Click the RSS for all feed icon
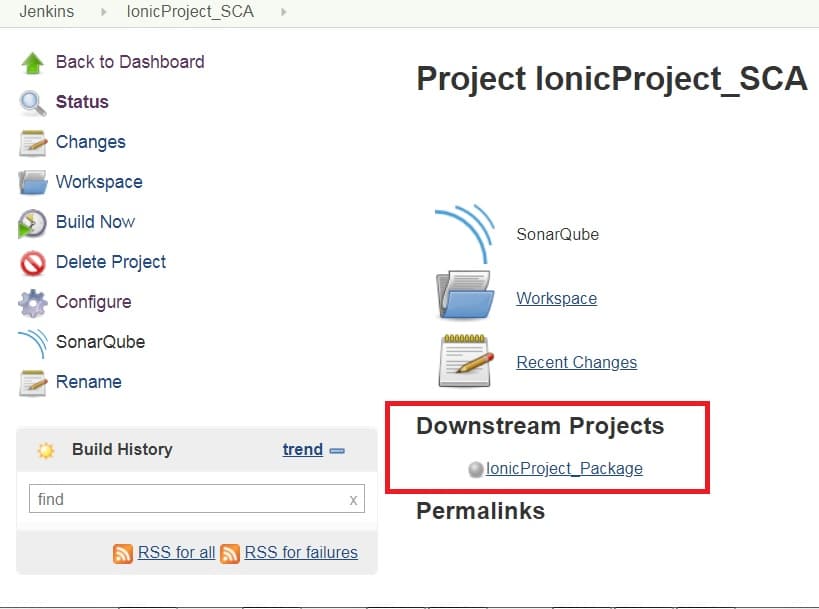The width and height of the screenshot is (819, 609). click(123, 553)
